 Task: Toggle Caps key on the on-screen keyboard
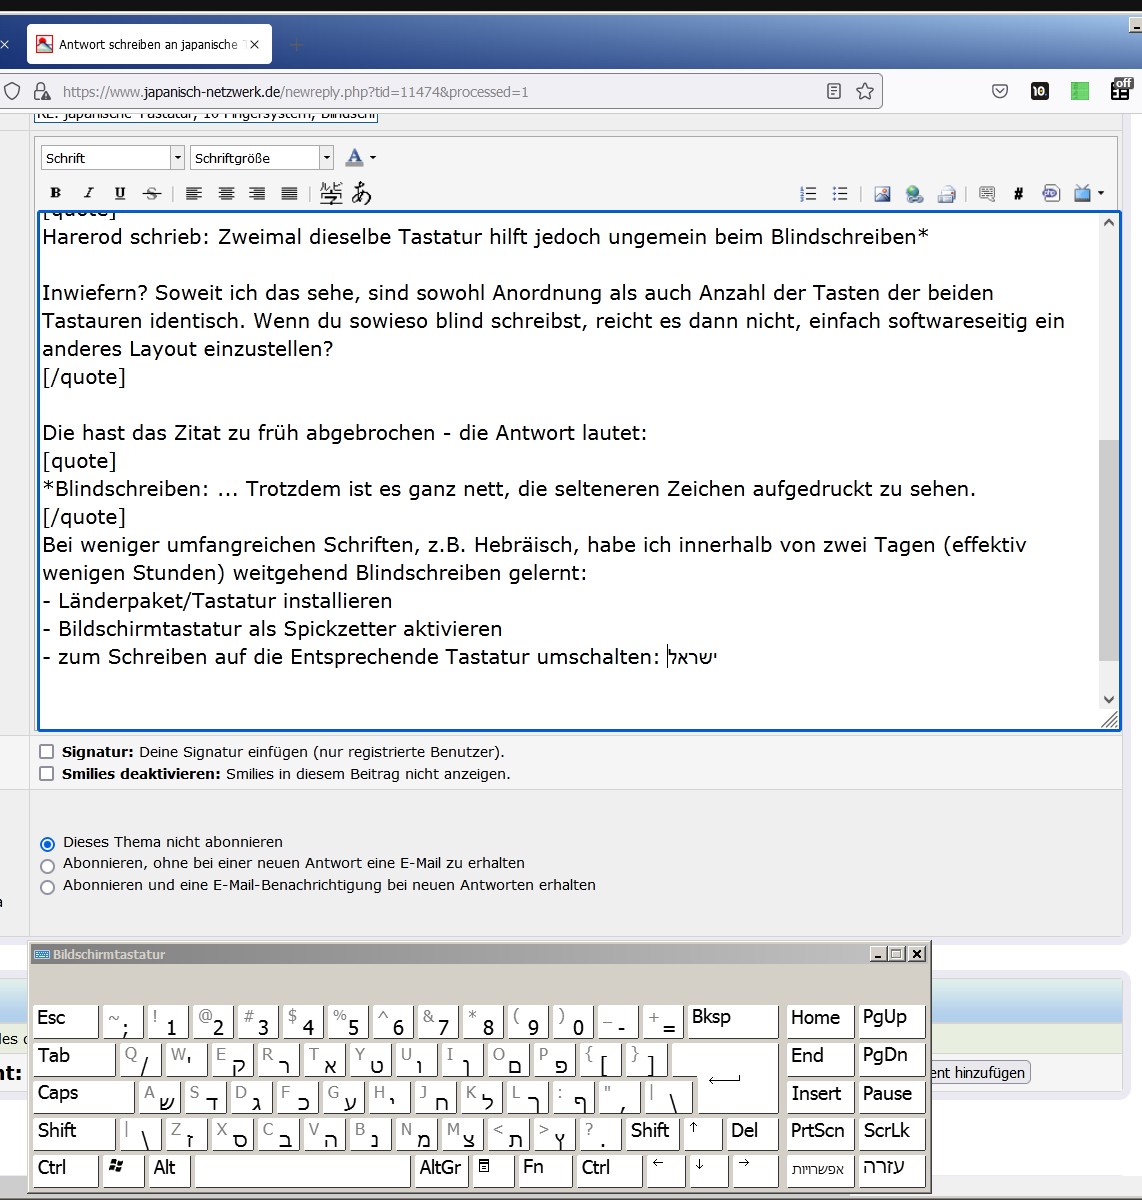[84, 1095]
